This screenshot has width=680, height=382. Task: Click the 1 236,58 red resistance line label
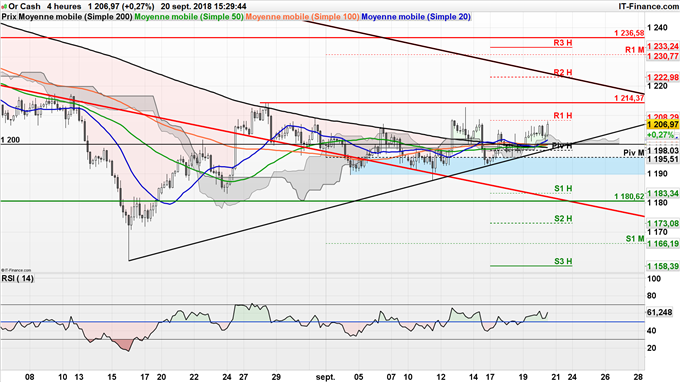point(629,33)
